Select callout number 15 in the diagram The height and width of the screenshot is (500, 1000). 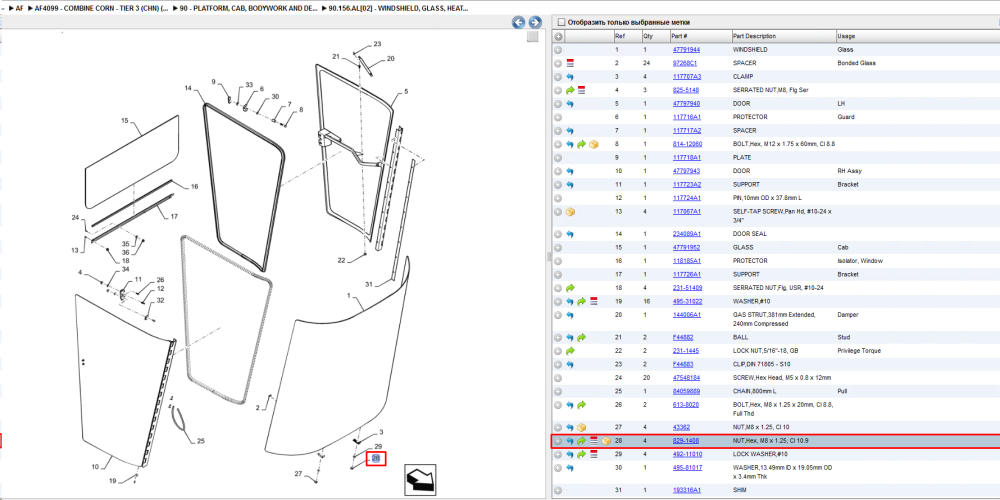[x=125, y=120]
